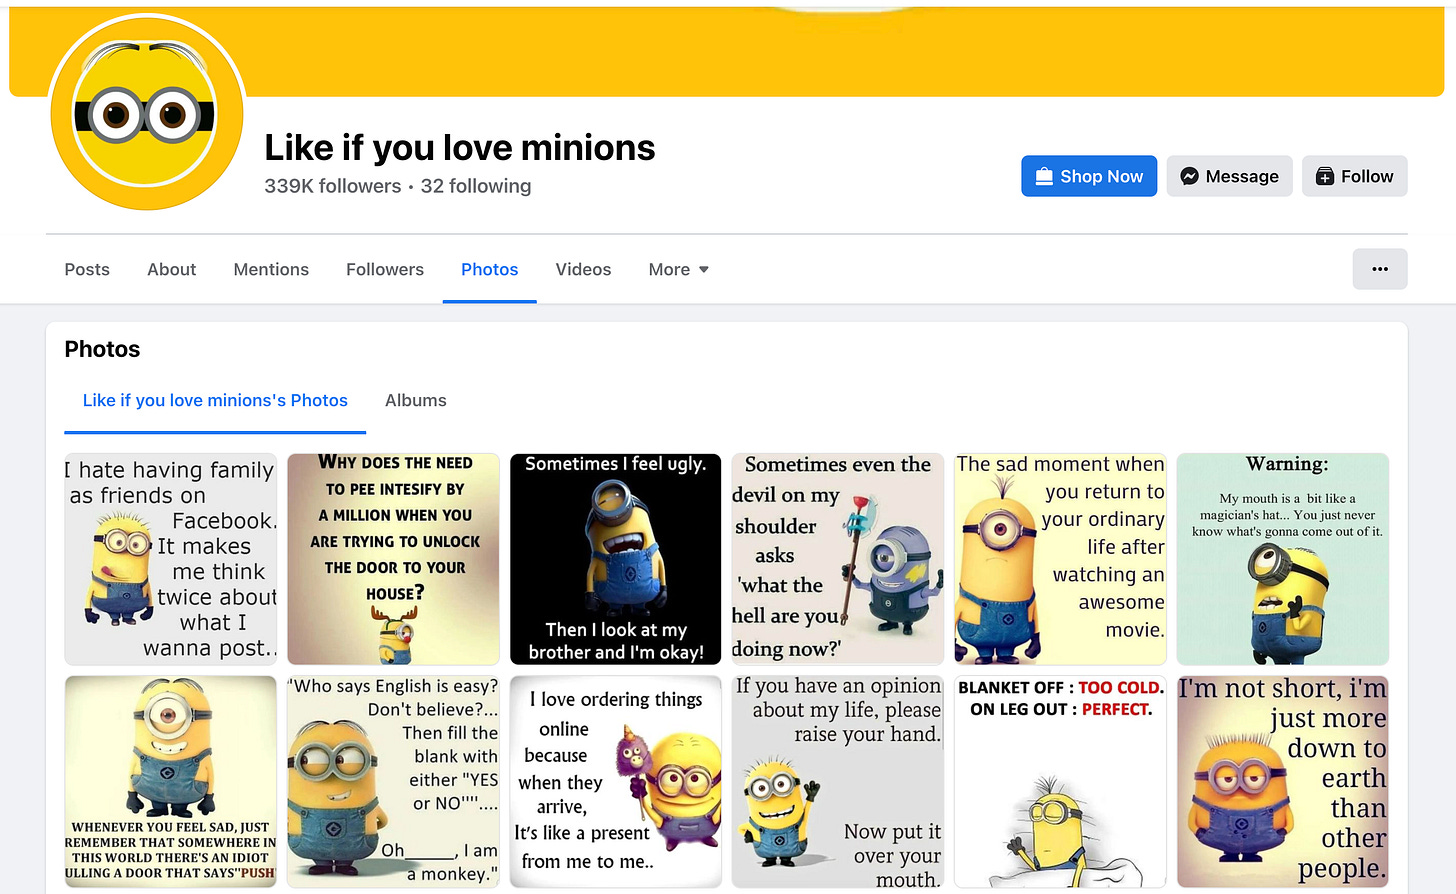Image resolution: width=1456 pixels, height=894 pixels.
Task: Click the shopping bag icon in Shop Now
Action: point(1044,176)
